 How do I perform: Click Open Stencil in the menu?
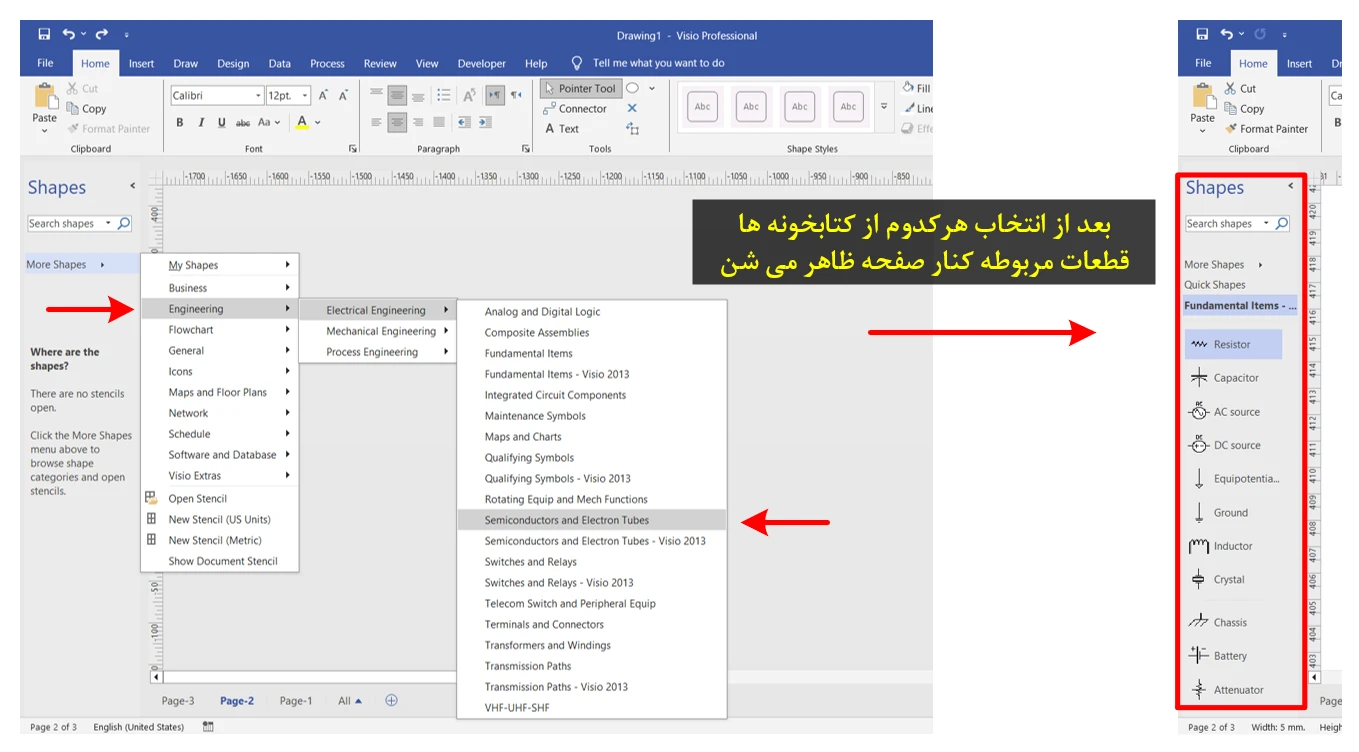click(197, 499)
